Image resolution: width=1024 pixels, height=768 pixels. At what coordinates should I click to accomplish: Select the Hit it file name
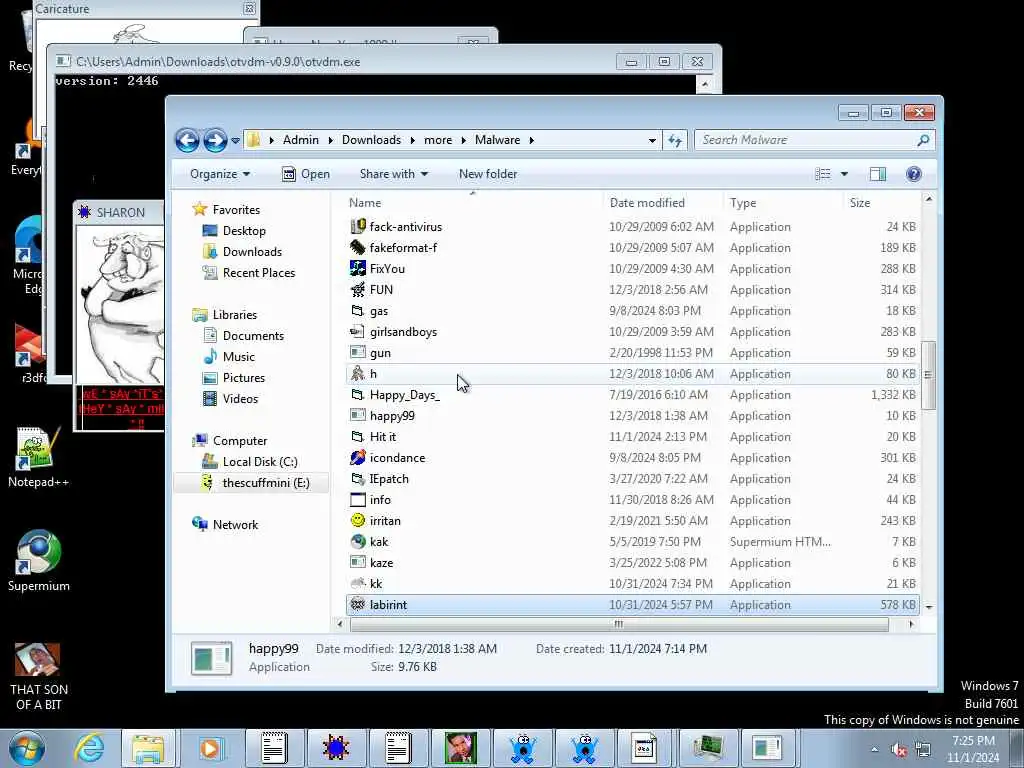click(383, 437)
